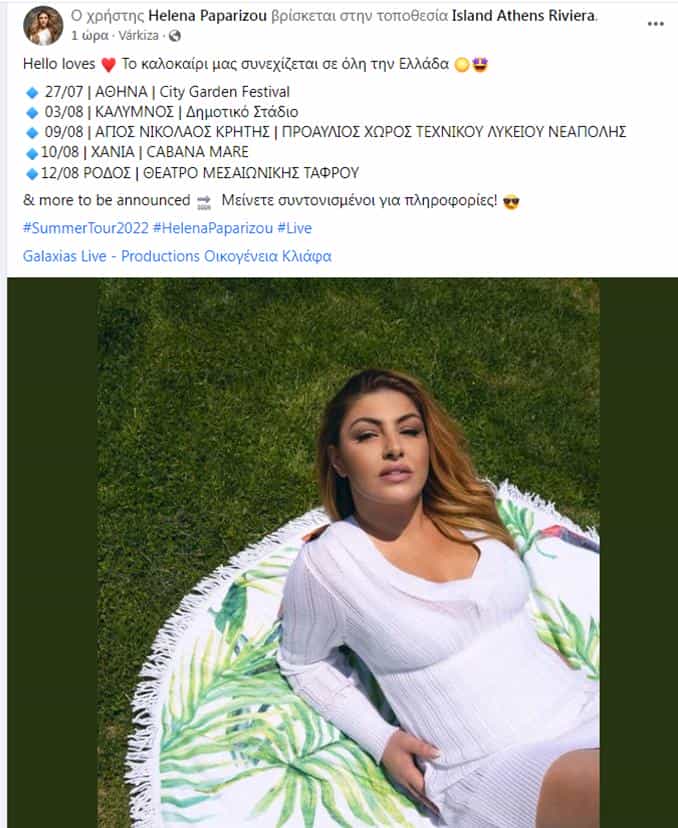Open the Helena Paparizou profile name link
This screenshot has width=678, height=828.
[x=208, y=16]
